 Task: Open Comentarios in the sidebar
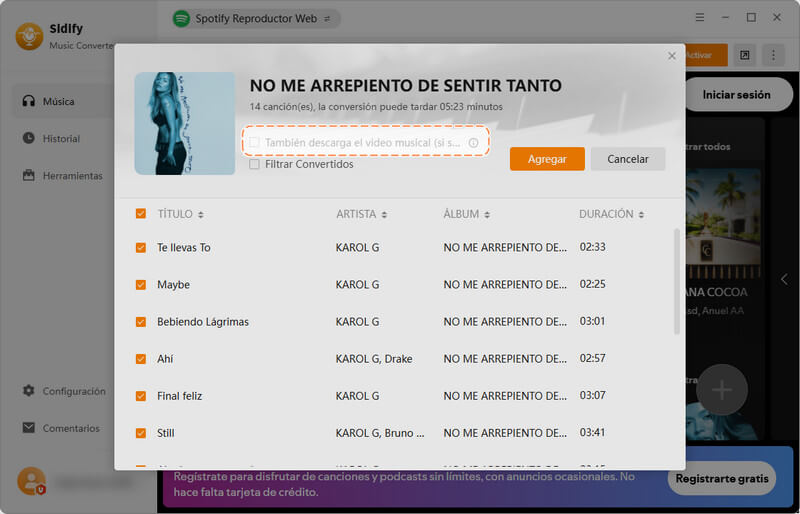tap(63, 428)
